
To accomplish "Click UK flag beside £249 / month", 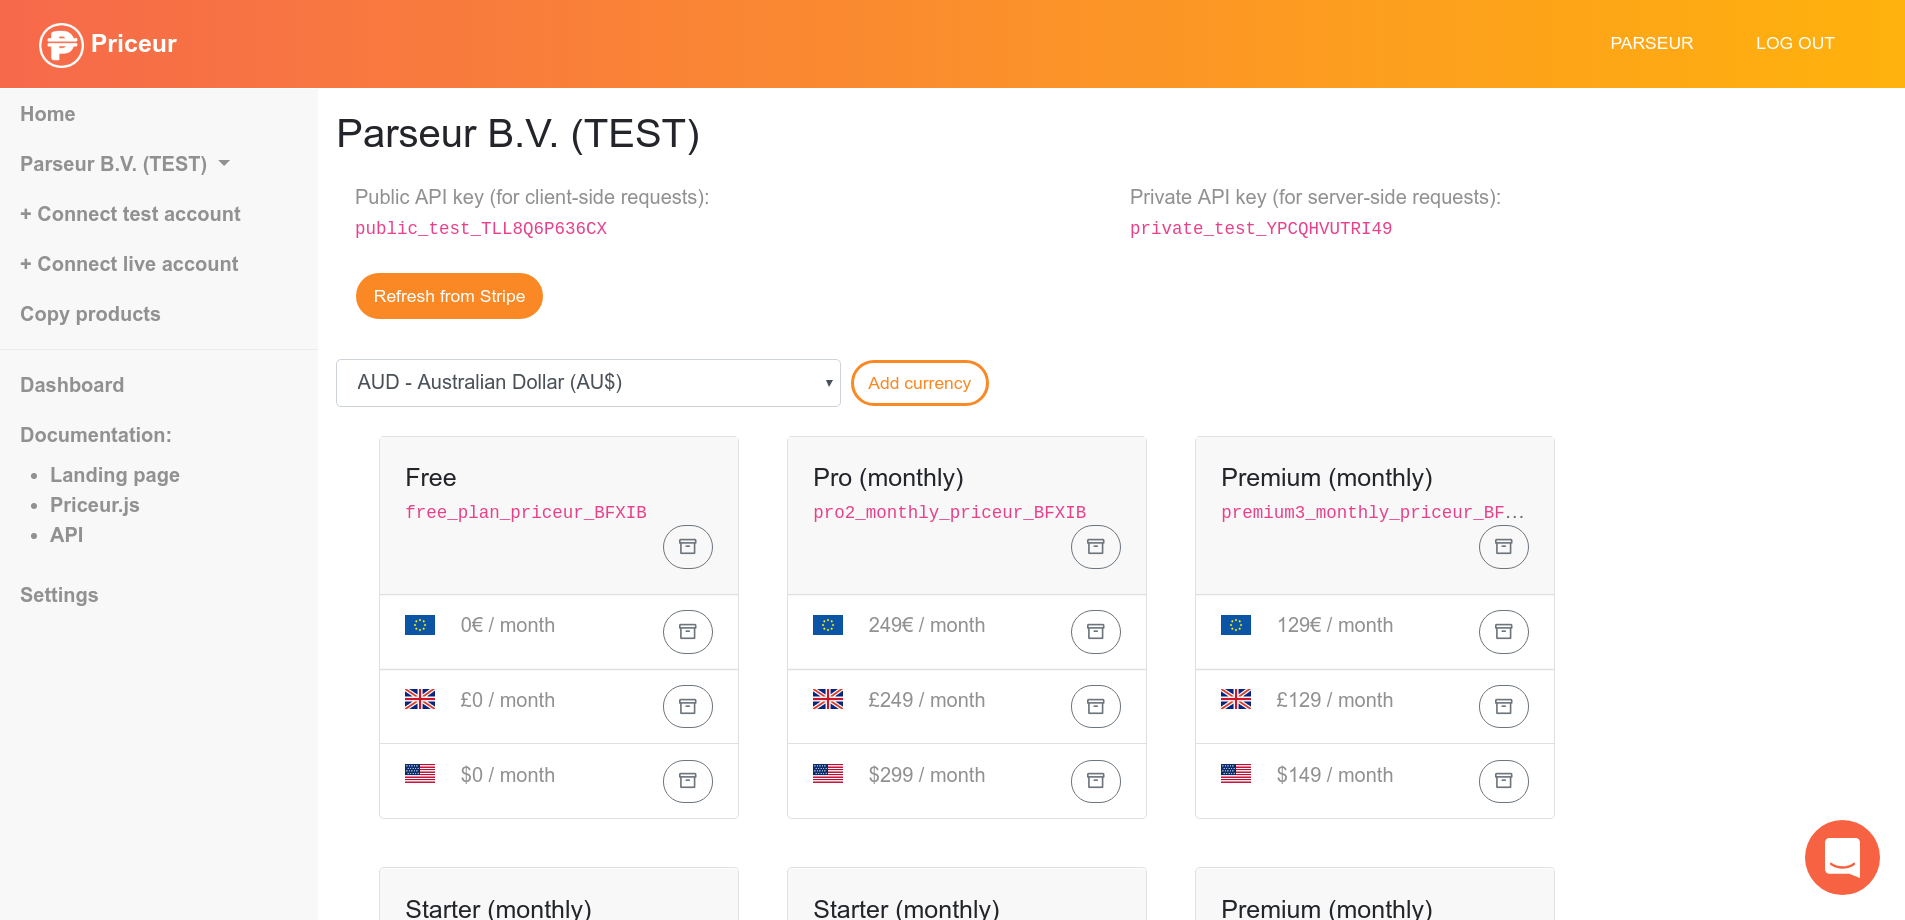I will point(828,700).
